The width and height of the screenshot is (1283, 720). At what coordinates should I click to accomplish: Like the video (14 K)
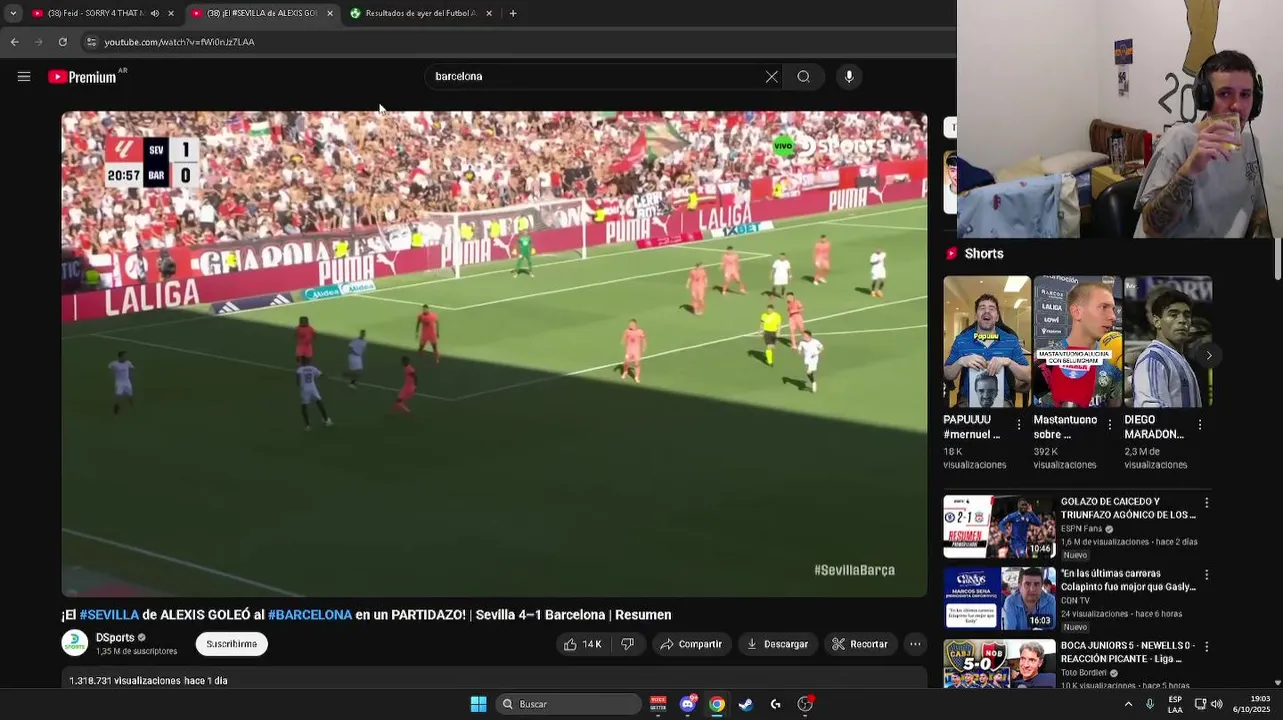tap(583, 644)
